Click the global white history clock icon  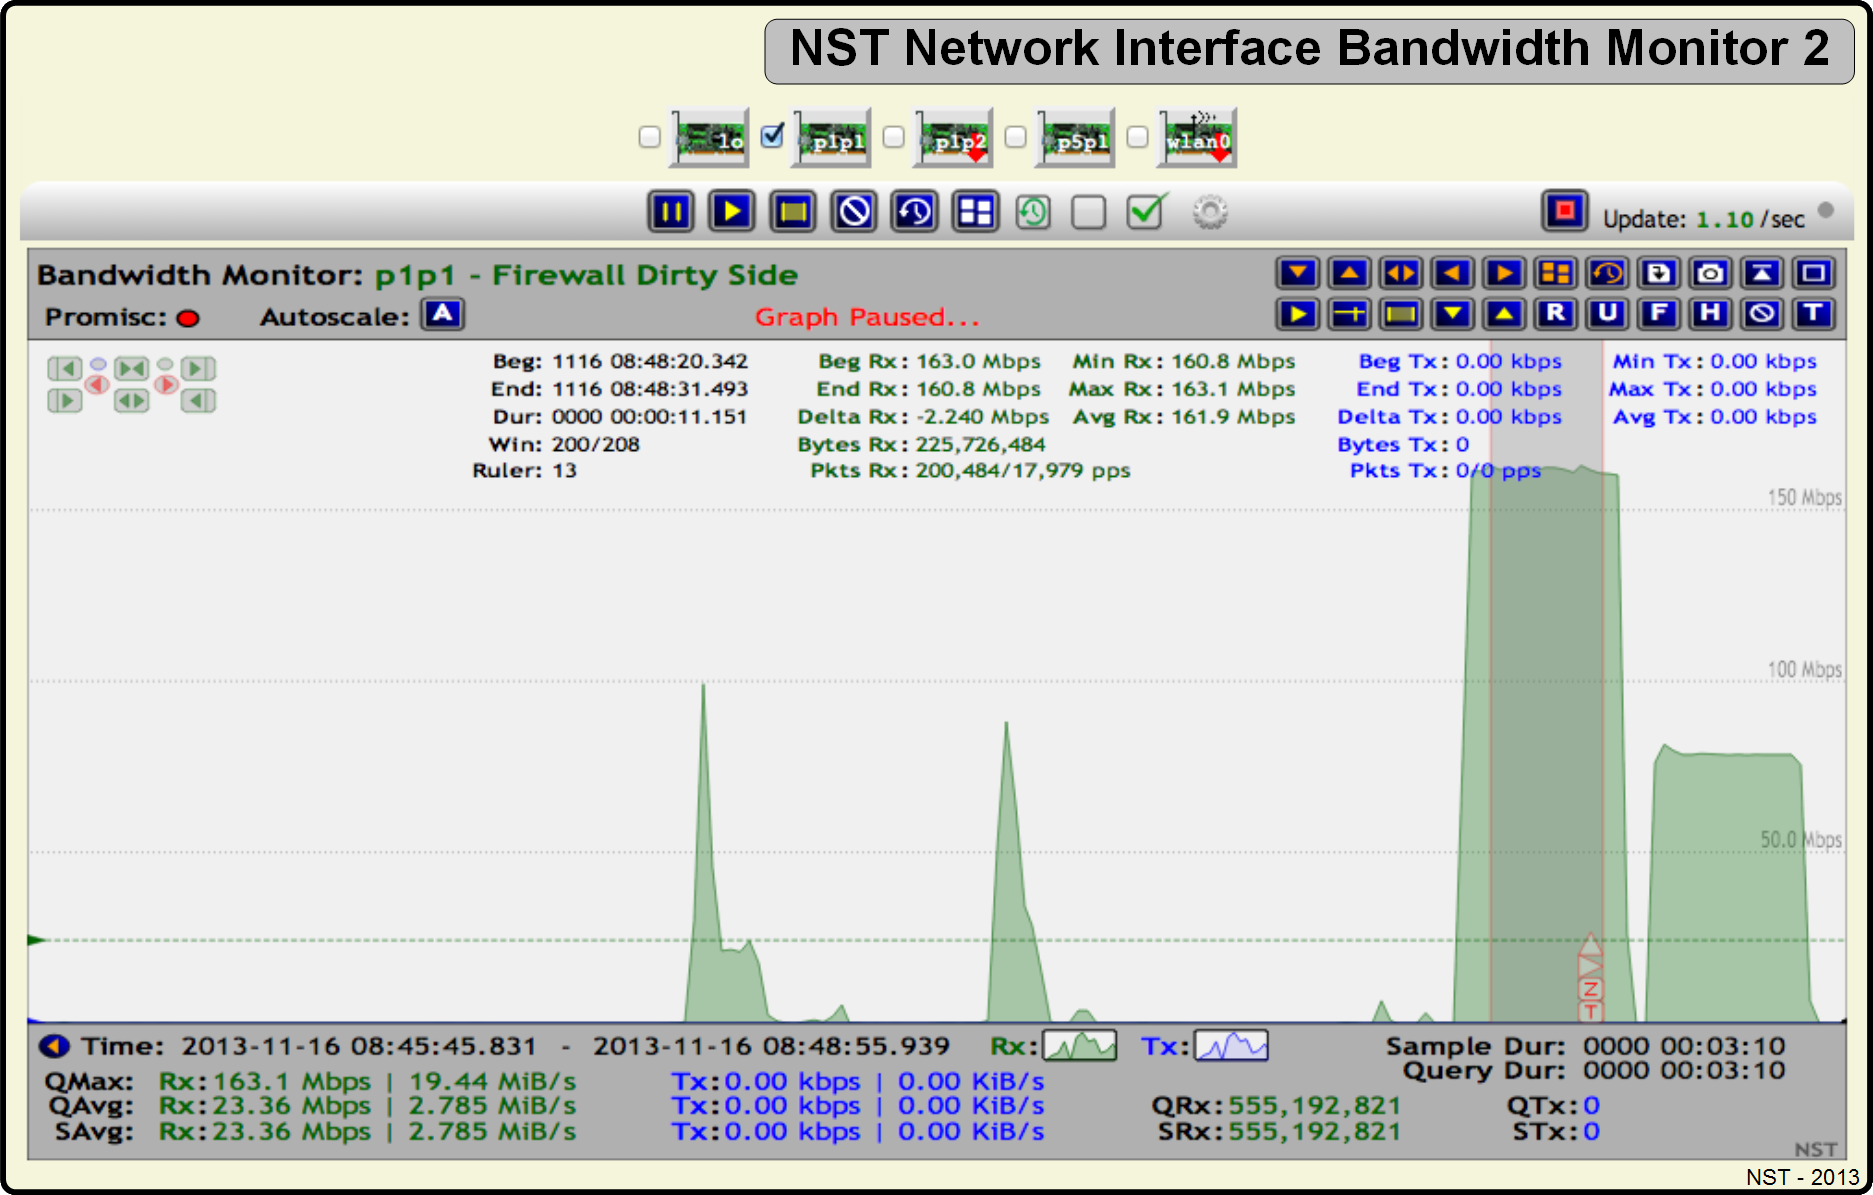coord(915,212)
